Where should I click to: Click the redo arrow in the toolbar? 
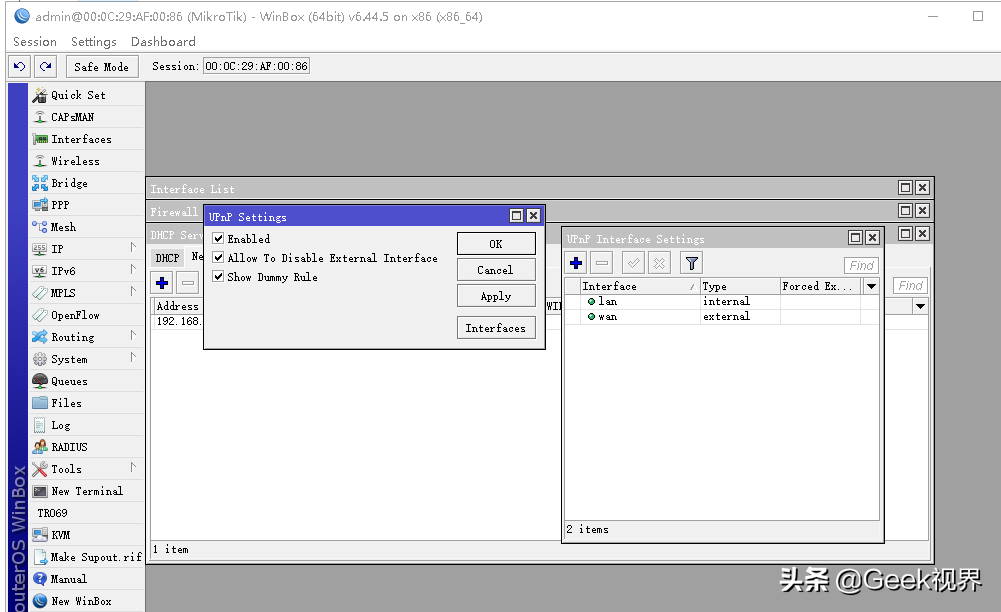click(45, 66)
